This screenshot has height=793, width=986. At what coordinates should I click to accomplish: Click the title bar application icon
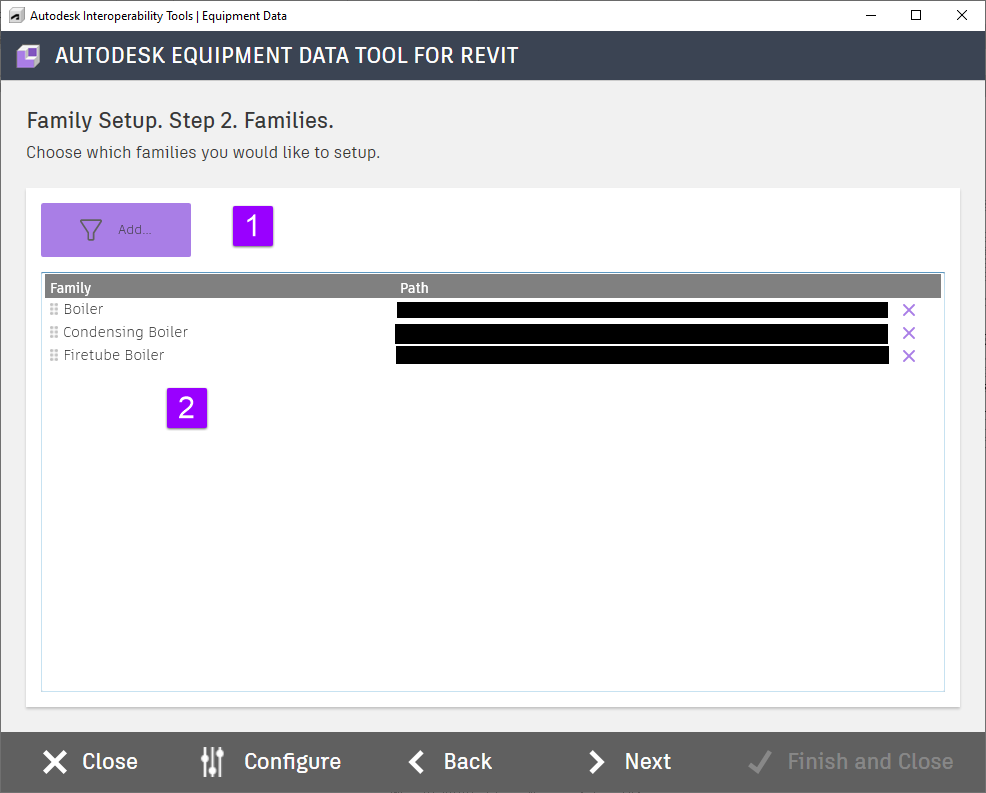pyautogui.click(x=17, y=16)
